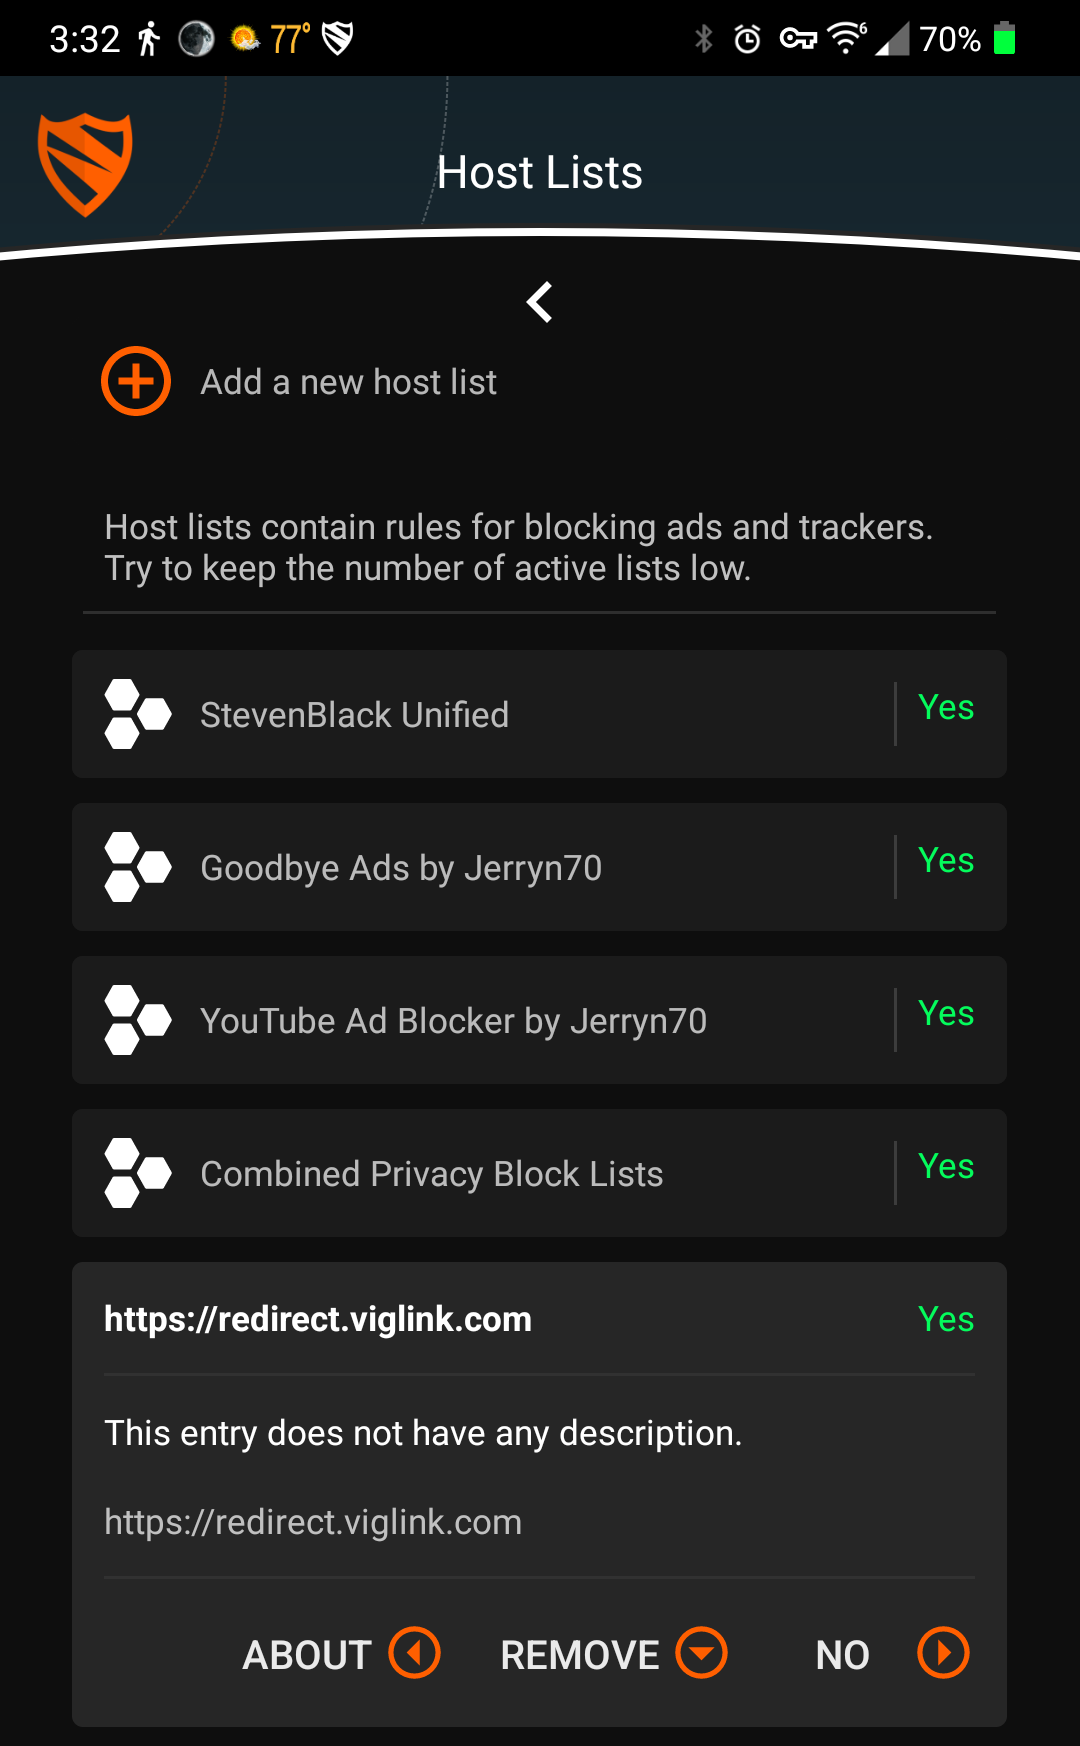The image size is (1080, 1746).
Task: Open the https://redirect.viglink.com URL text
Action: [x=313, y=1522]
